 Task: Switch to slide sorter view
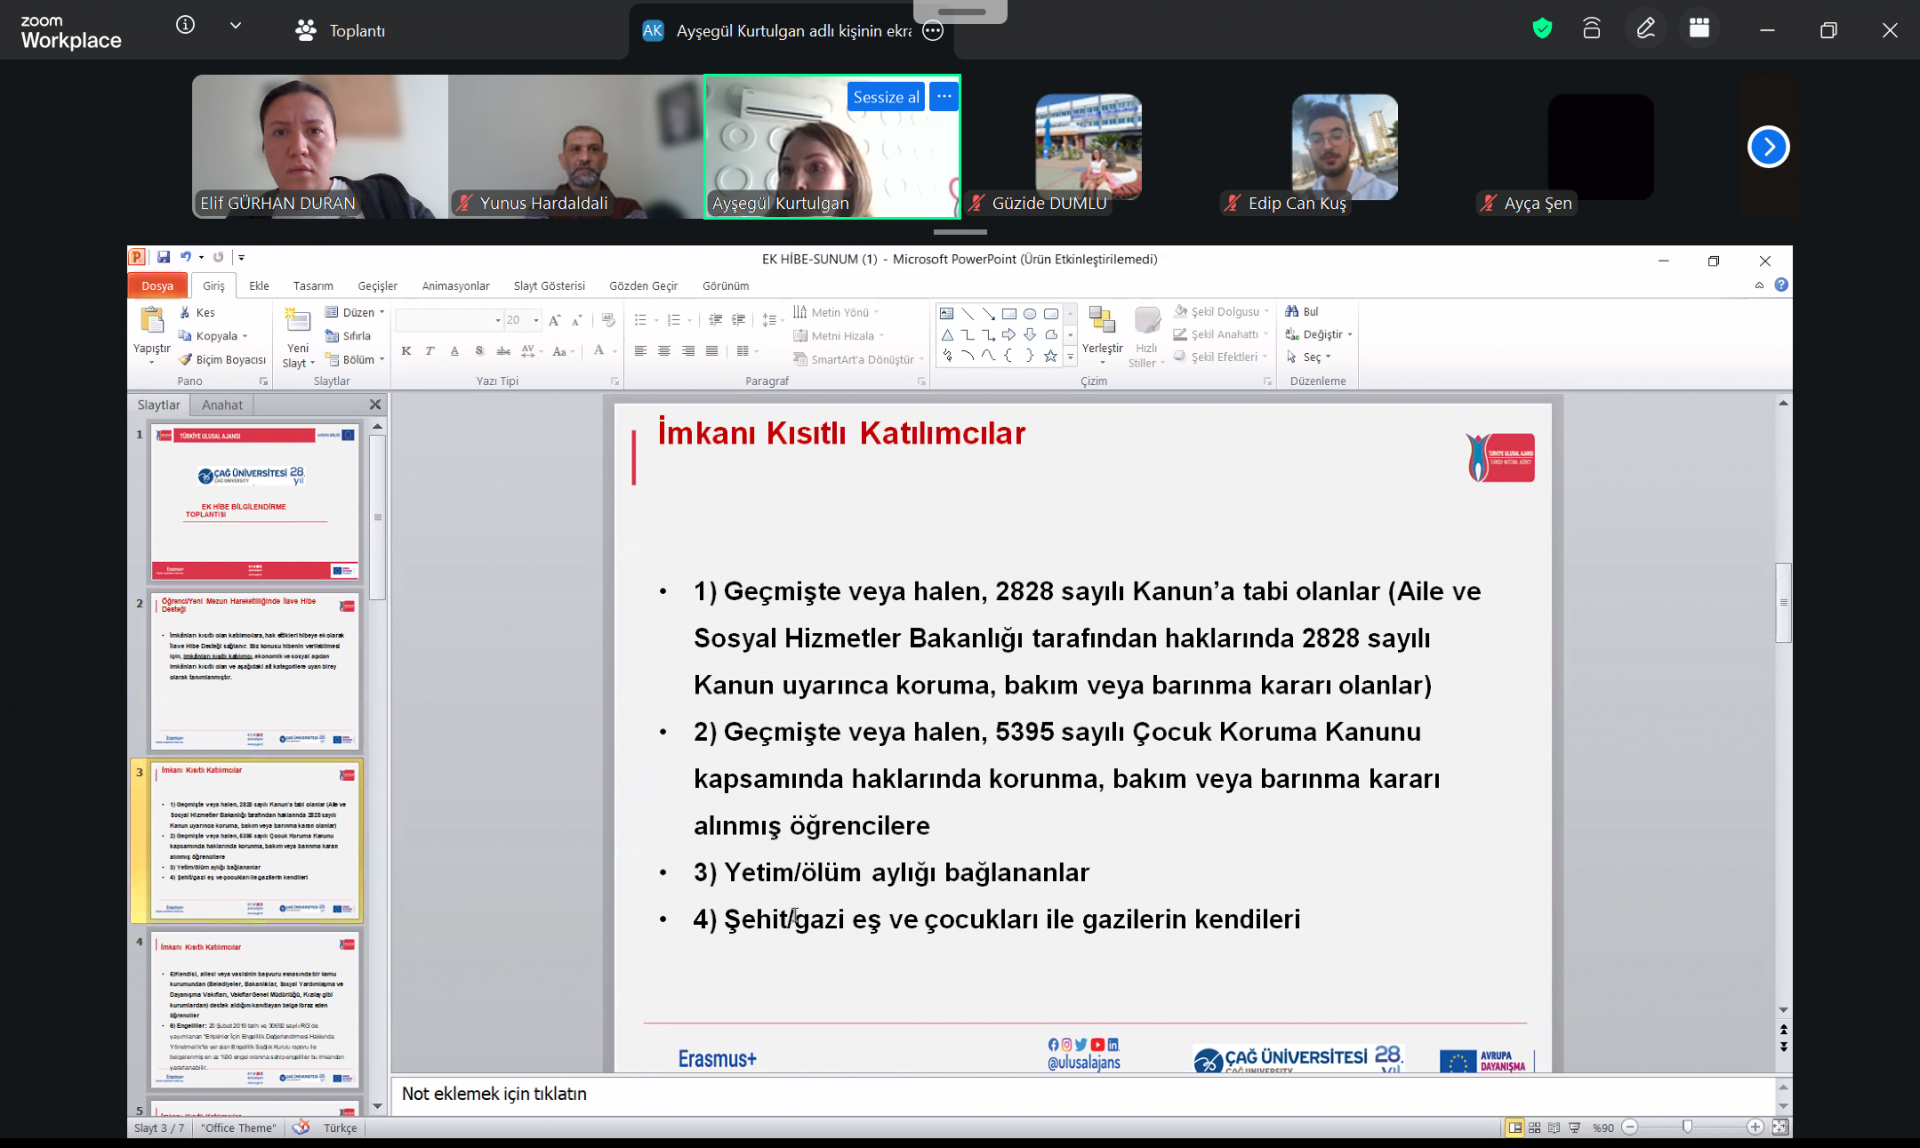pyautogui.click(x=1535, y=1127)
